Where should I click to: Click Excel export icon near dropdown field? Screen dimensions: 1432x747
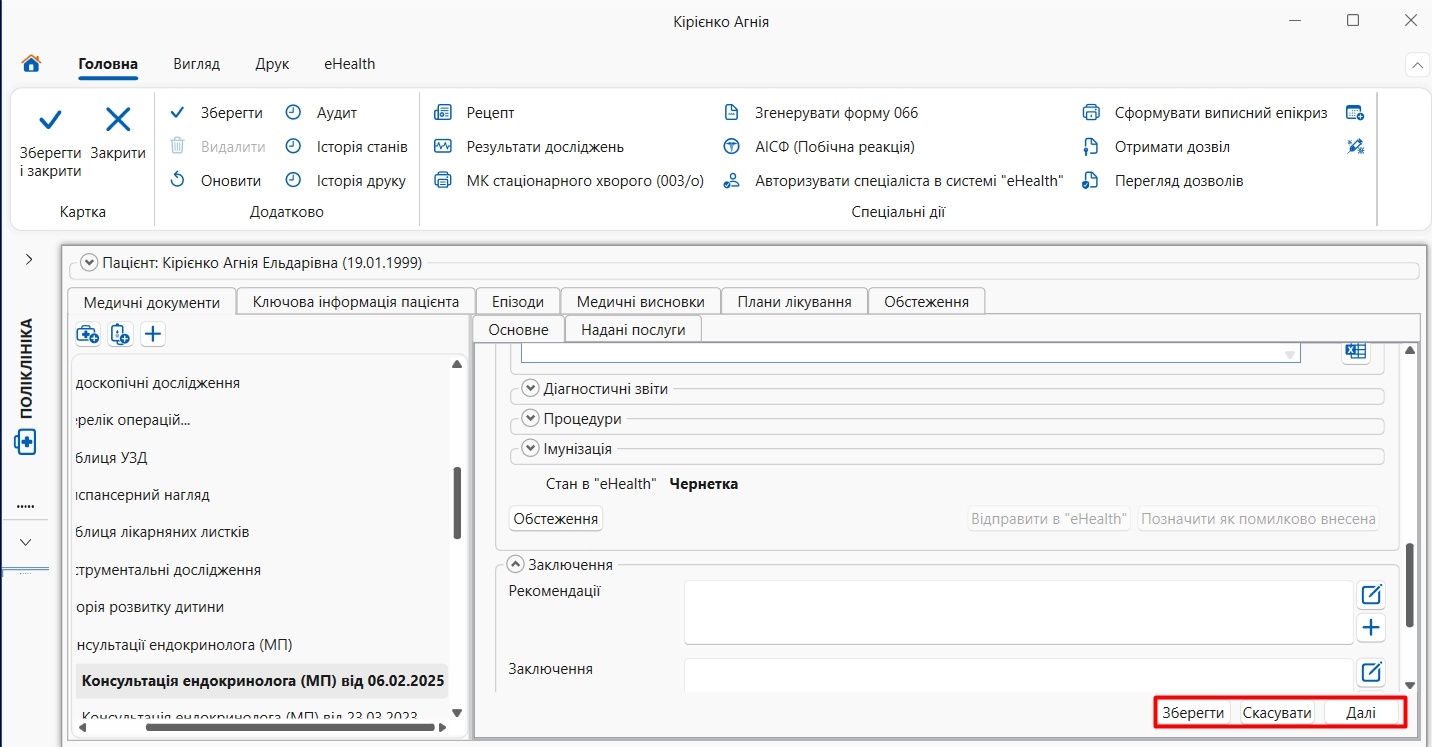coord(1355,352)
